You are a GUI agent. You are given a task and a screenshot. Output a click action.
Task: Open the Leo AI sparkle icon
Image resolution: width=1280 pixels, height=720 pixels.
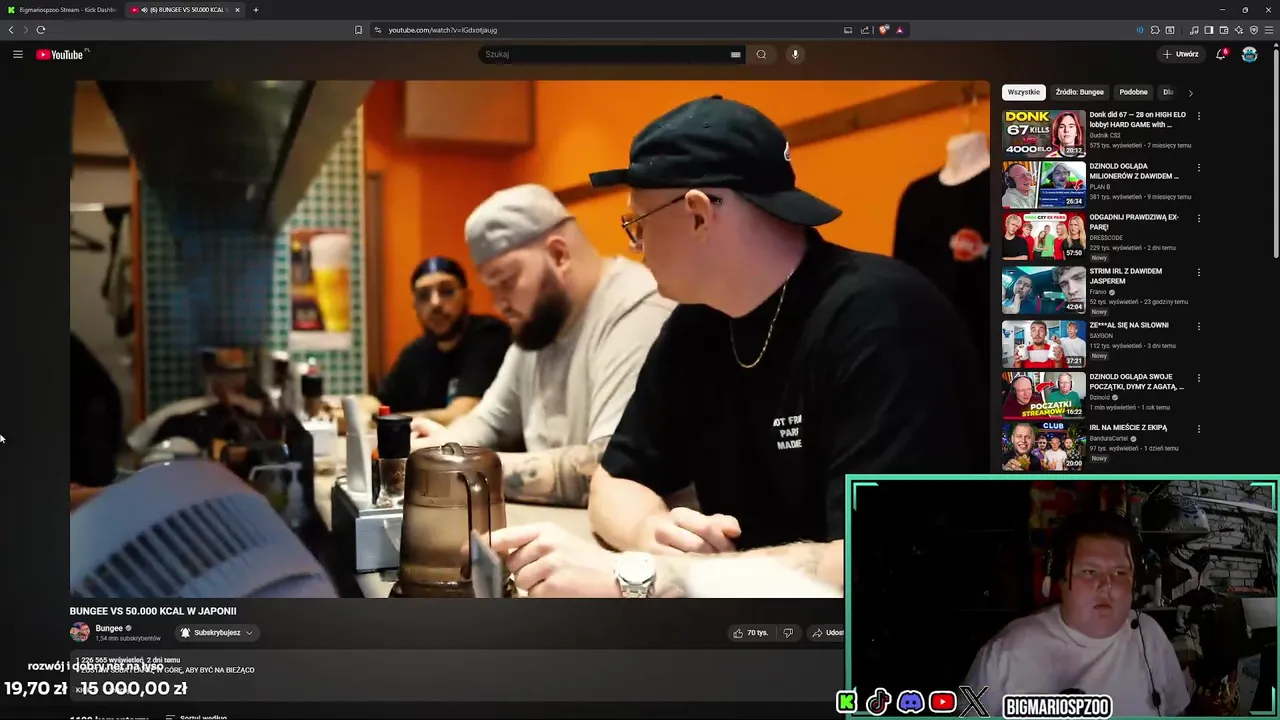[1239, 30]
